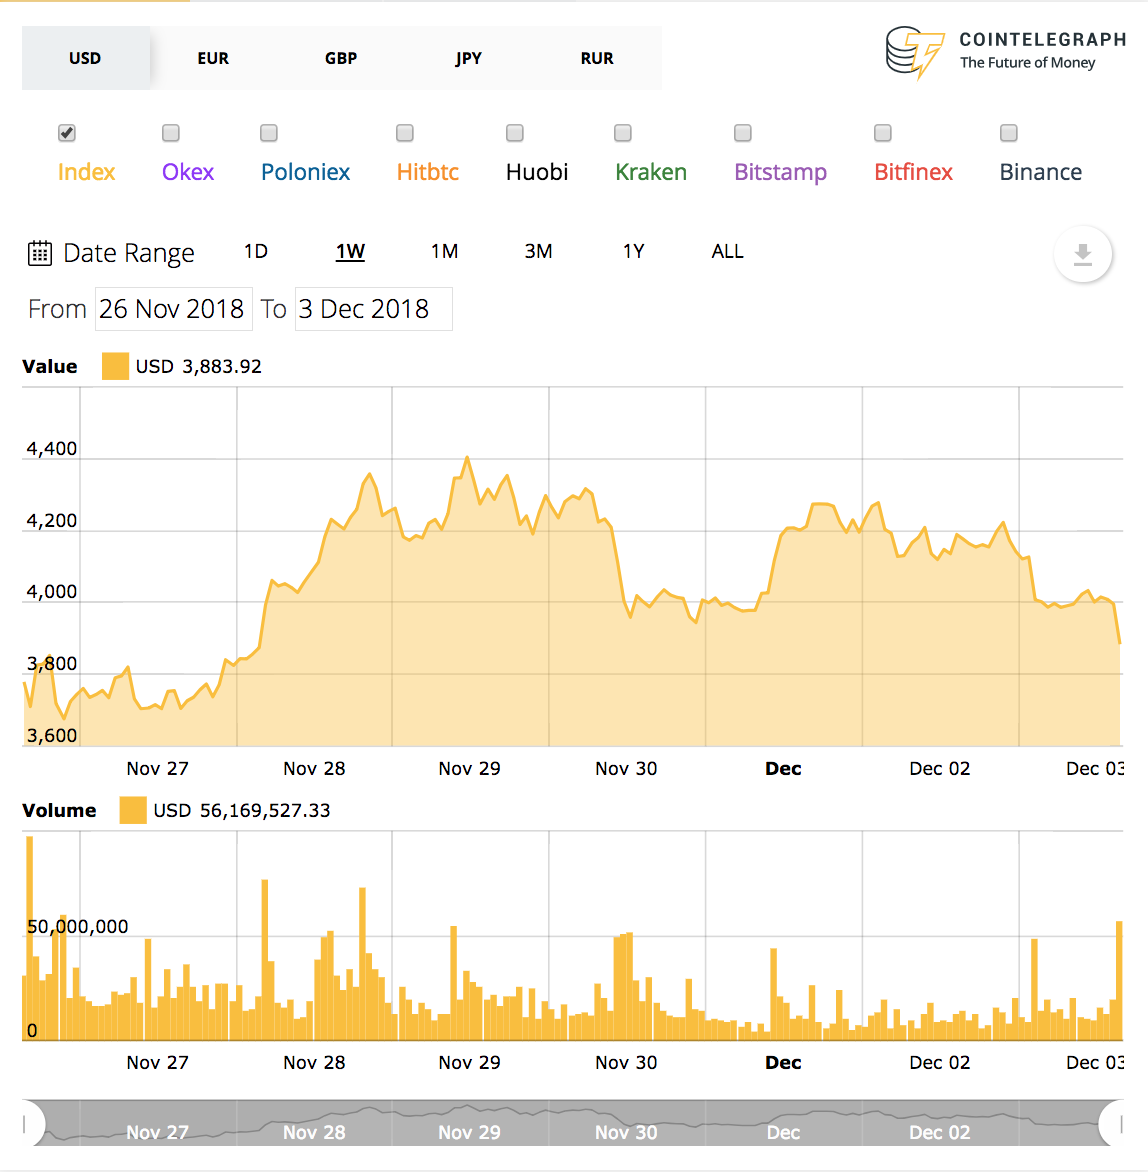This screenshot has width=1148, height=1172.
Task: Click the Kraken exchange label
Action: coord(651,173)
